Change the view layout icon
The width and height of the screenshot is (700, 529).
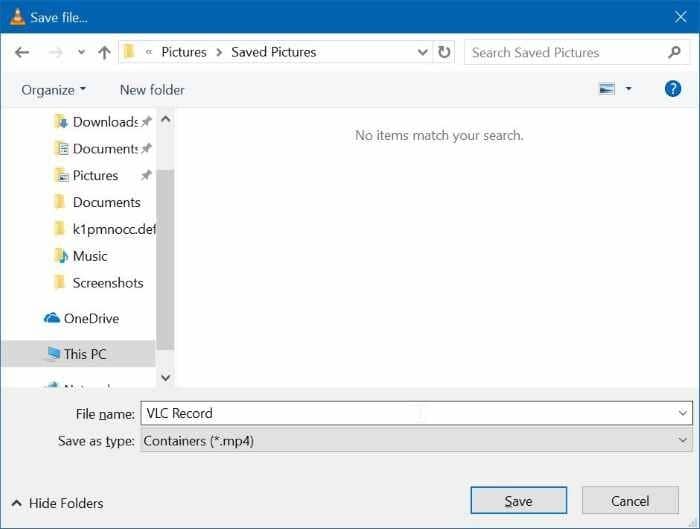pos(607,89)
